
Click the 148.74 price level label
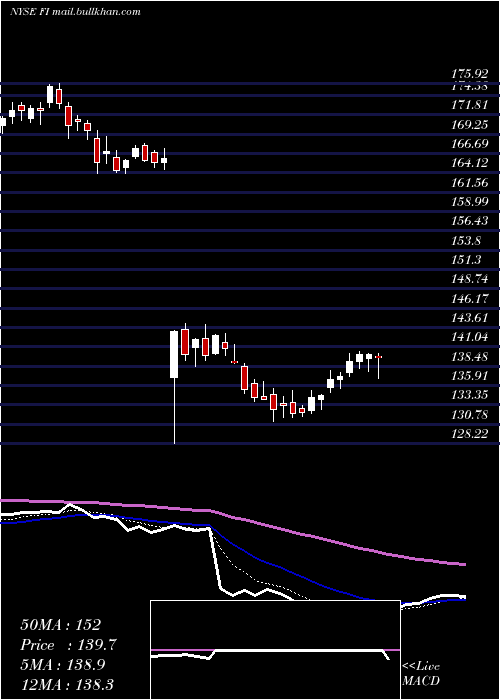click(469, 279)
